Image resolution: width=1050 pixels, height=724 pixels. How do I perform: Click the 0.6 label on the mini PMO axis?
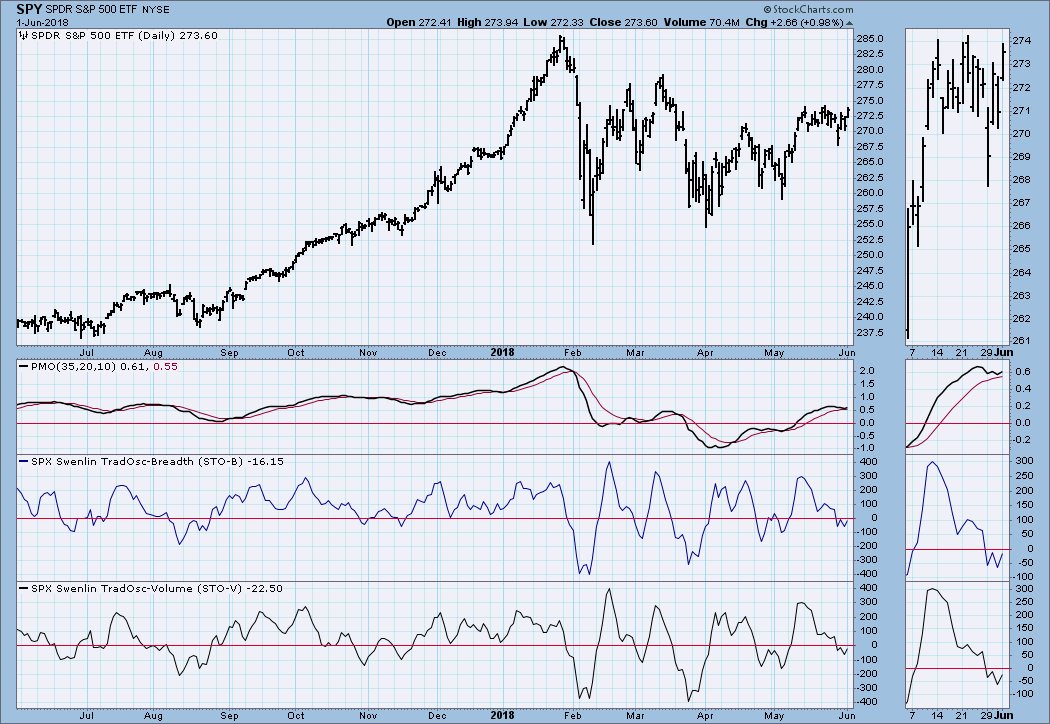coord(1023,372)
